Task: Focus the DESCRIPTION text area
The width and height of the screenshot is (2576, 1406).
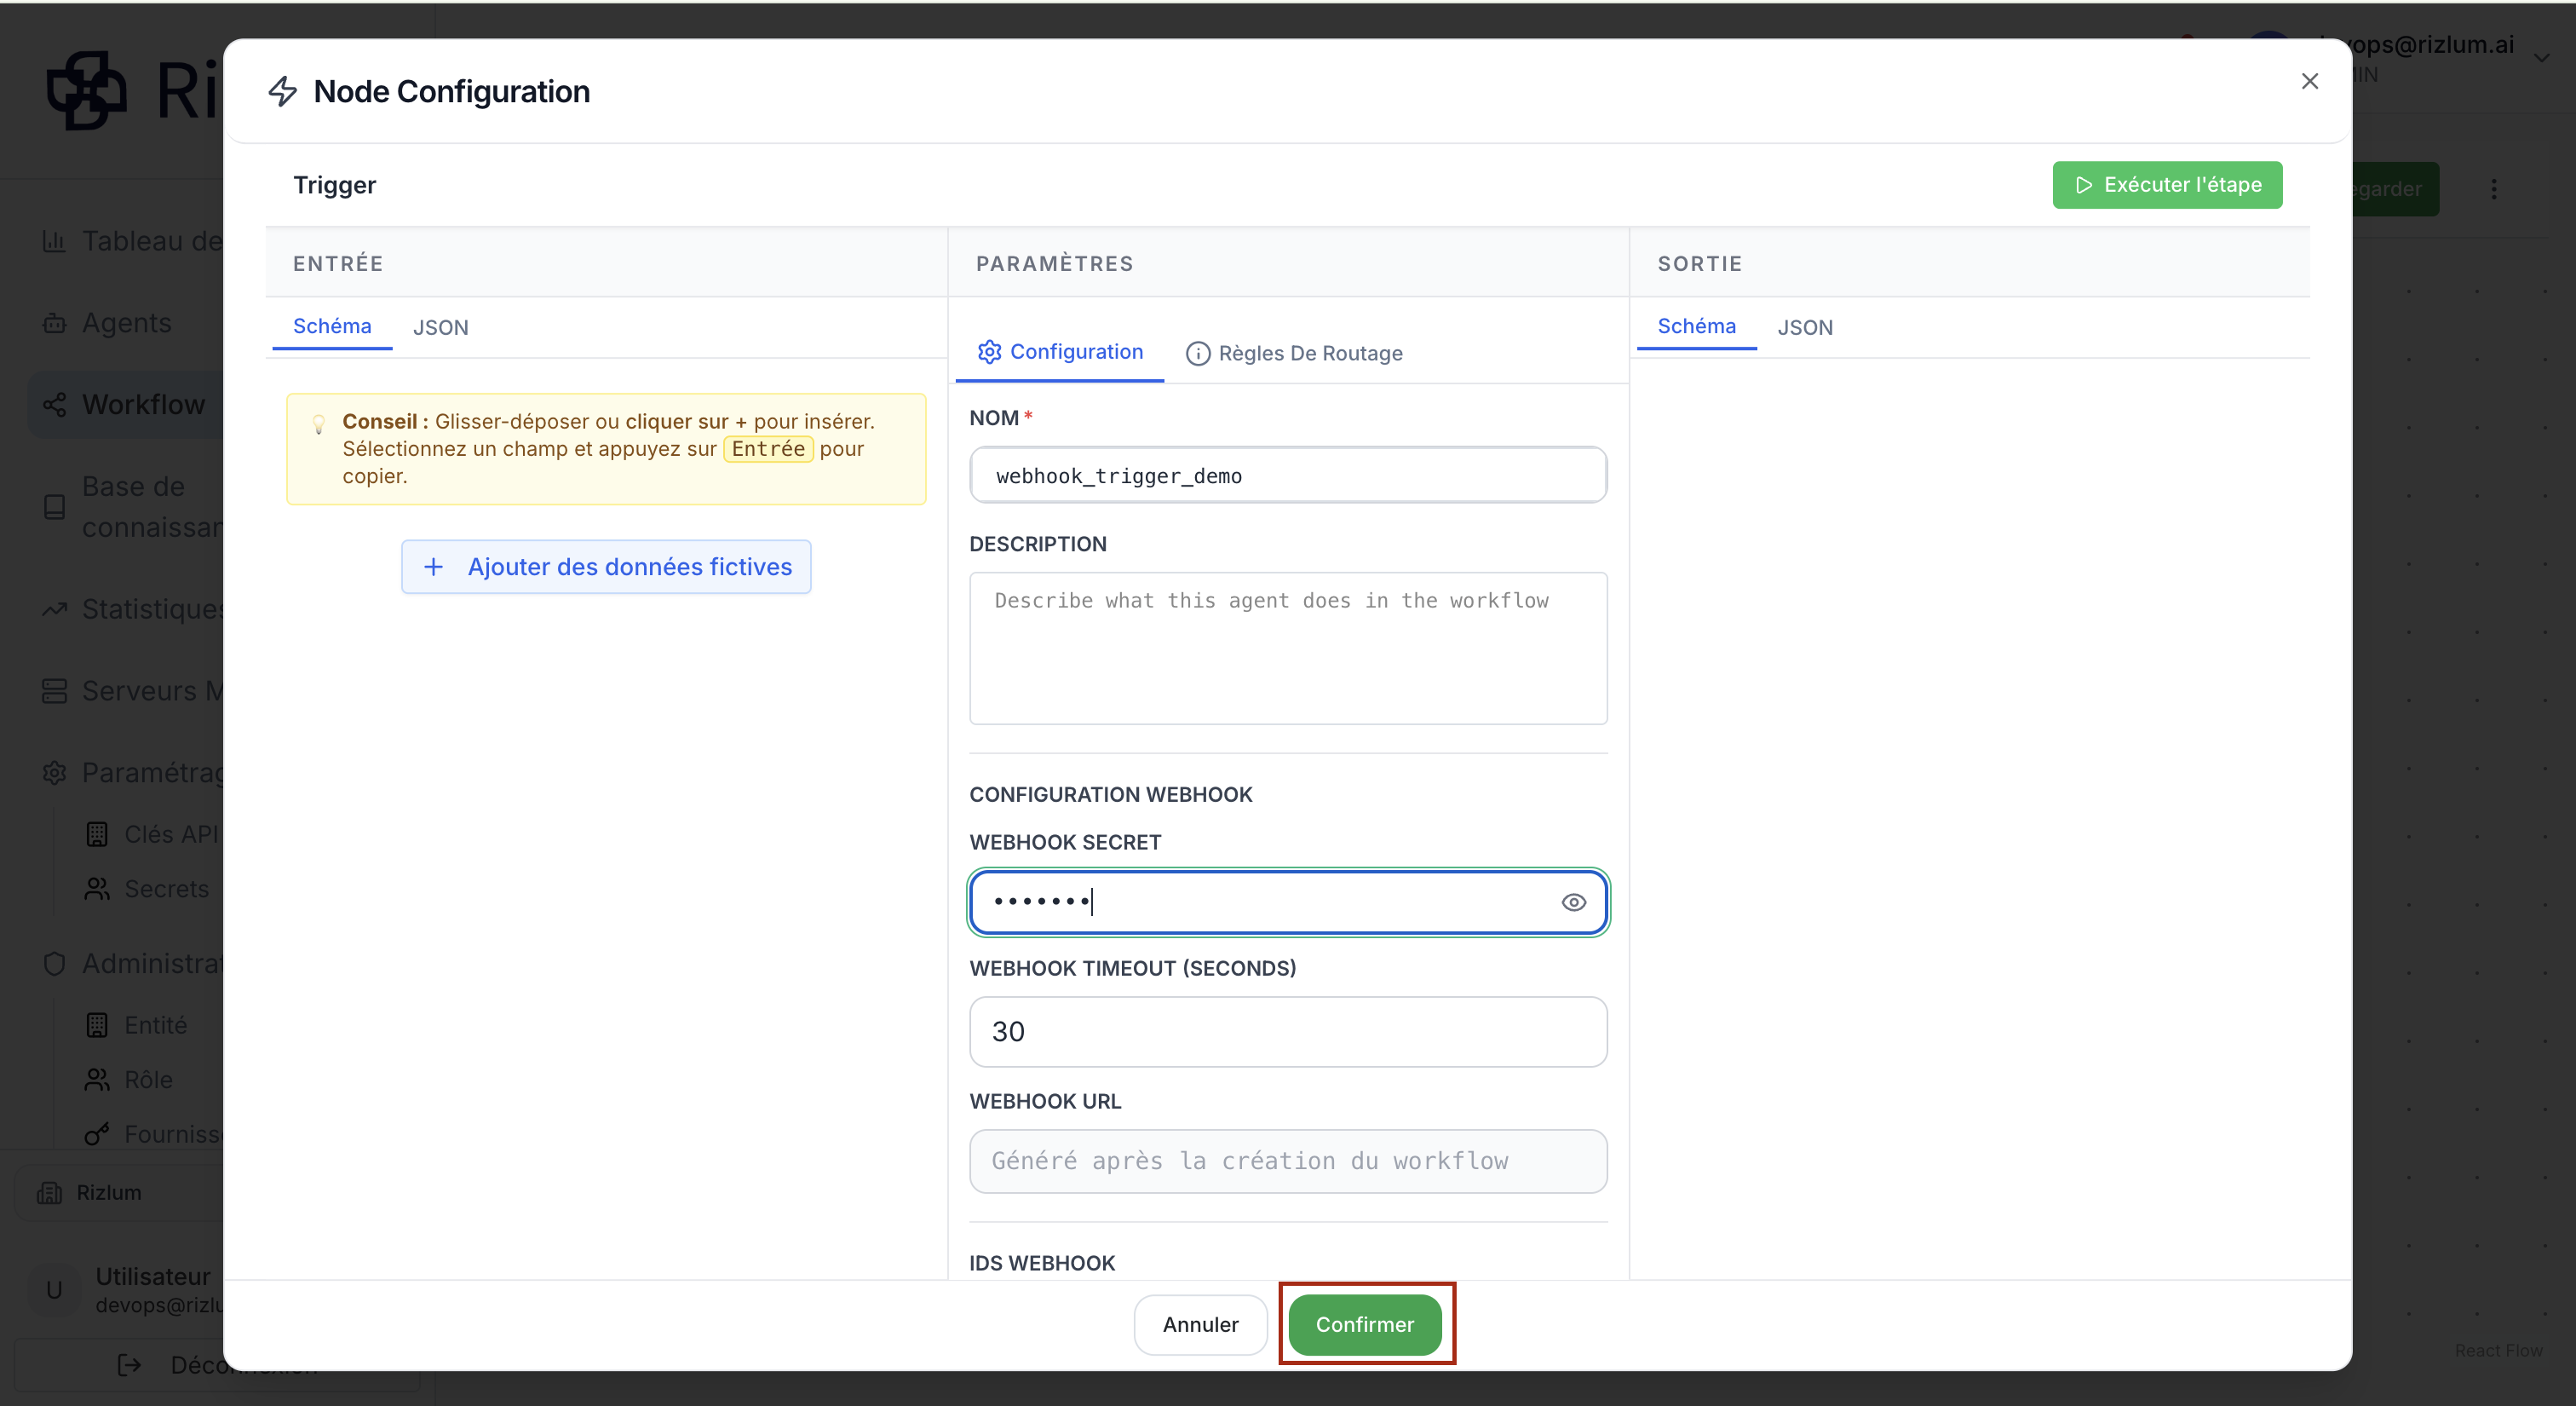Action: click(1288, 648)
